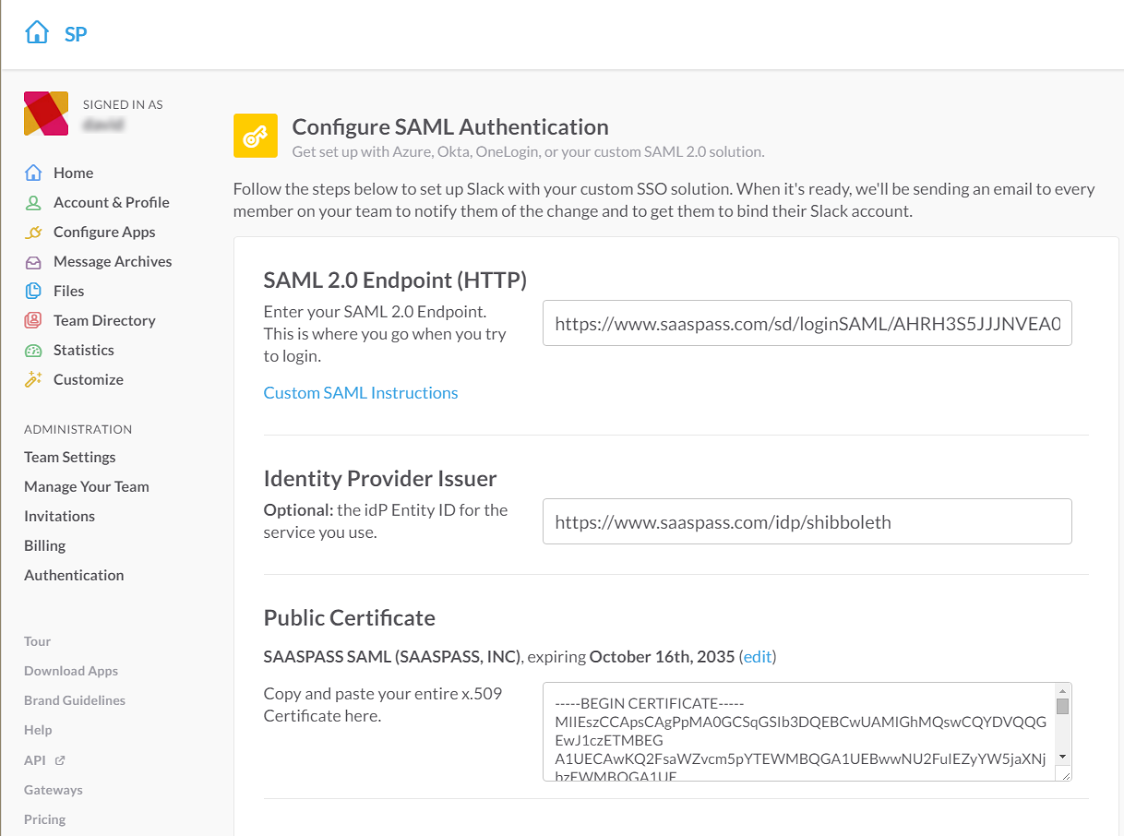Image resolution: width=1124 pixels, height=836 pixels.
Task: Click the home icon in the top header
Action: coord(37,32)
